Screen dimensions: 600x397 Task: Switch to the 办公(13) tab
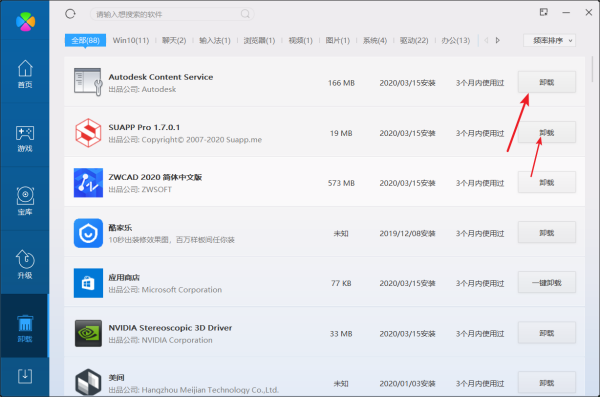[x=455, y=40]
